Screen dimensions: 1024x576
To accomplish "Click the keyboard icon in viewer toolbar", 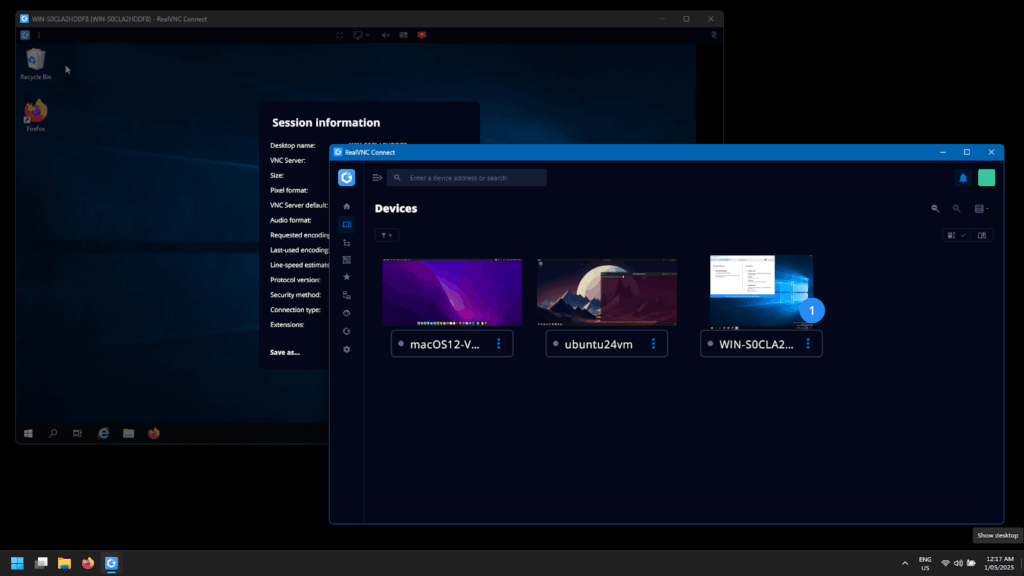I will [x=404, y=35].
